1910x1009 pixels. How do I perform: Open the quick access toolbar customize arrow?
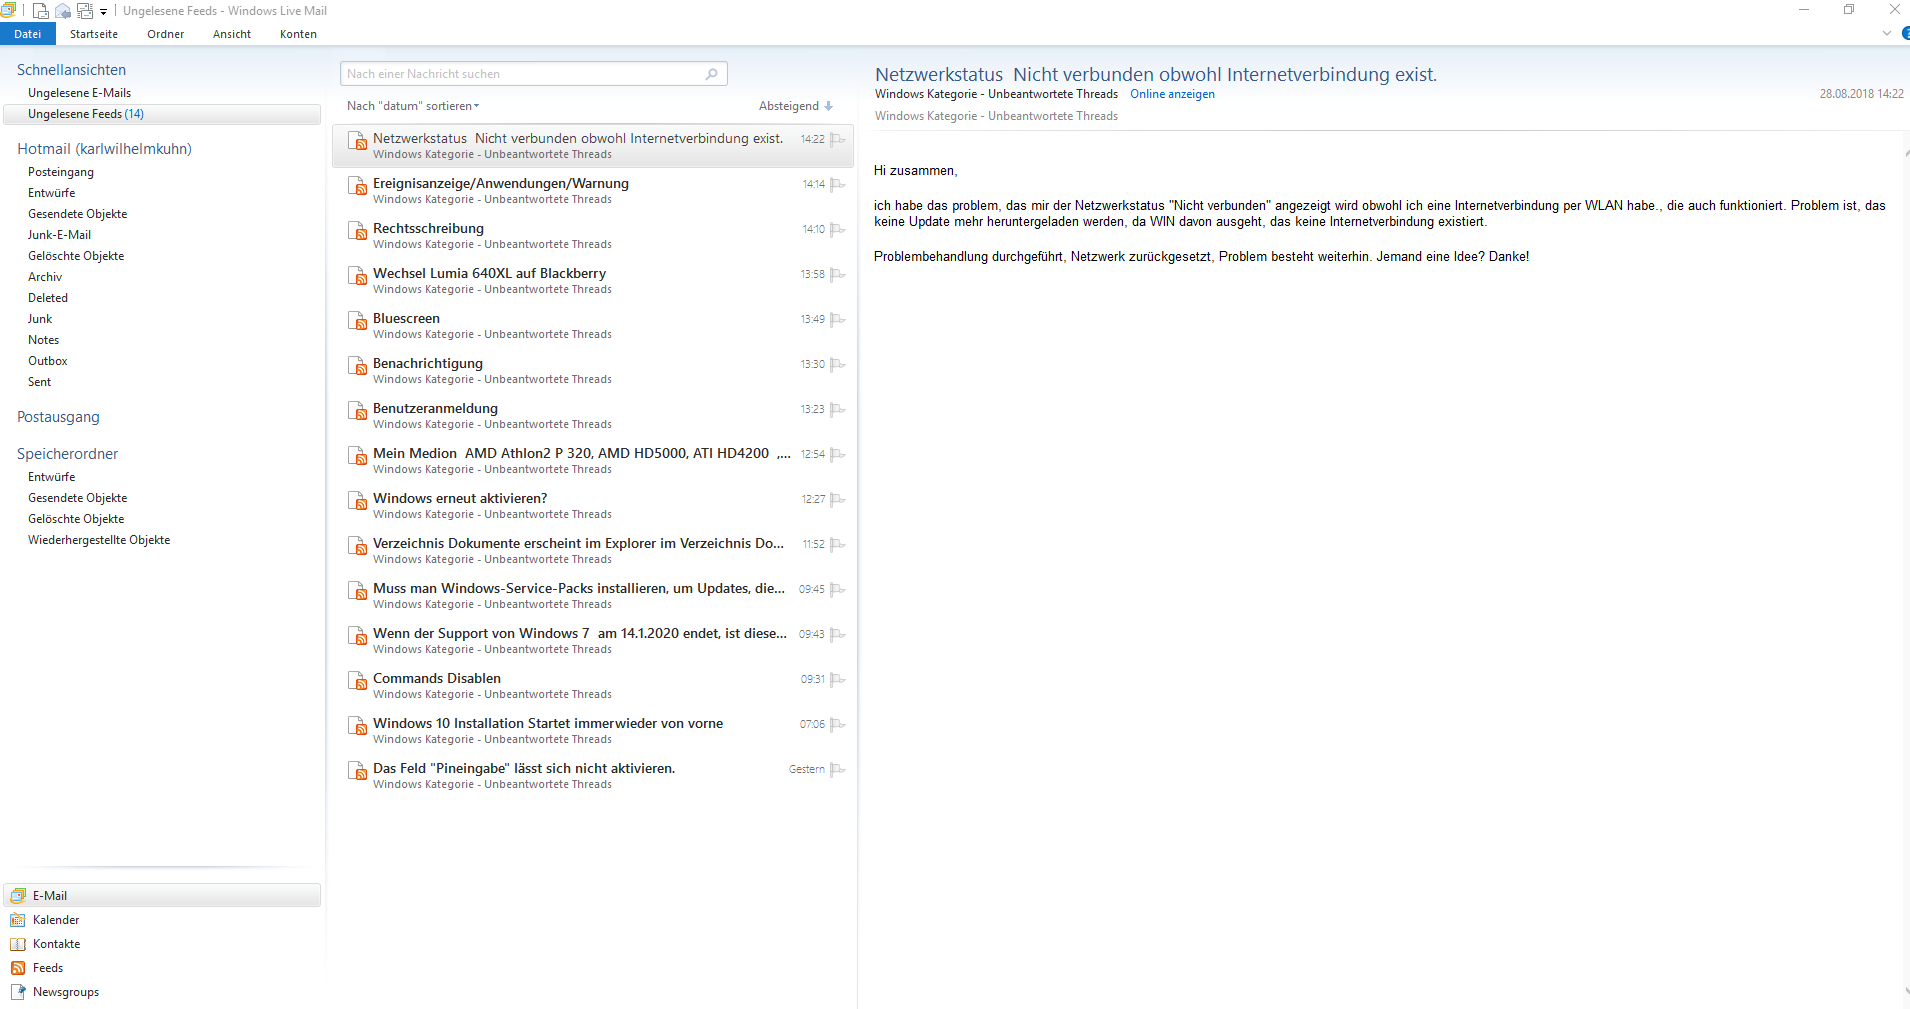pos(103,11)
